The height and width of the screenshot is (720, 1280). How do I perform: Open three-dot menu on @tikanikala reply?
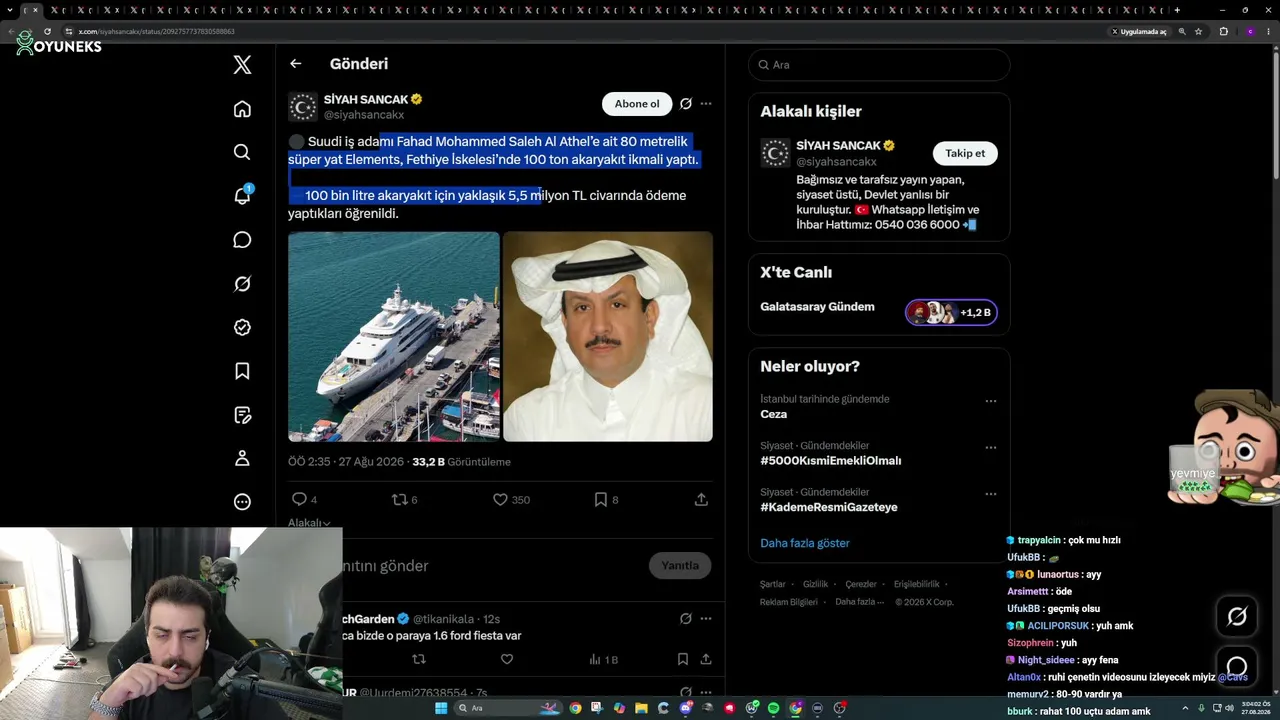(706, 619)
